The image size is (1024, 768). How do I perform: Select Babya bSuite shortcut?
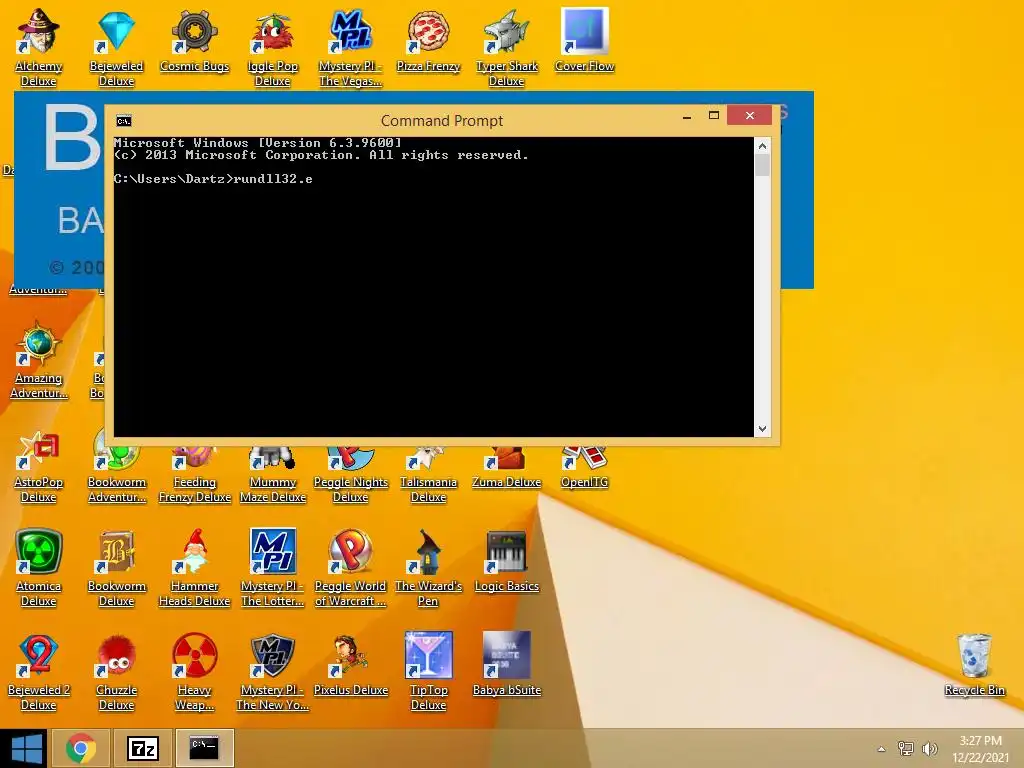tap(506, 664)
